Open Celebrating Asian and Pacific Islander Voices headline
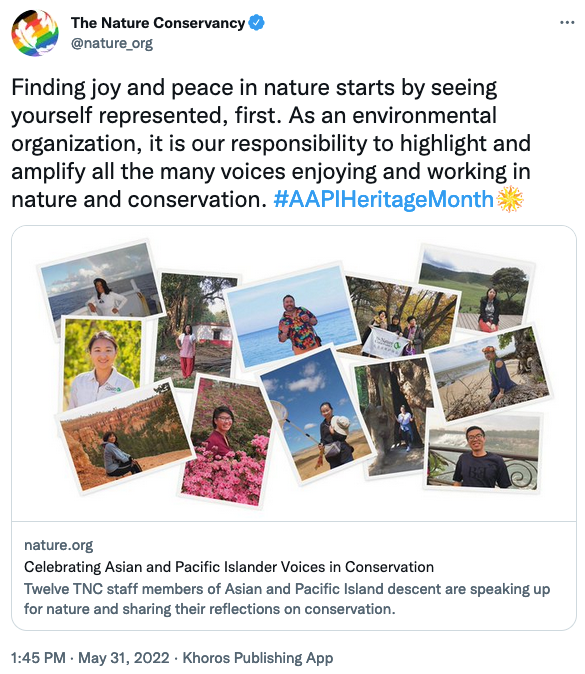The width and height of the screenshot is (585, 674). click(229, 567)
